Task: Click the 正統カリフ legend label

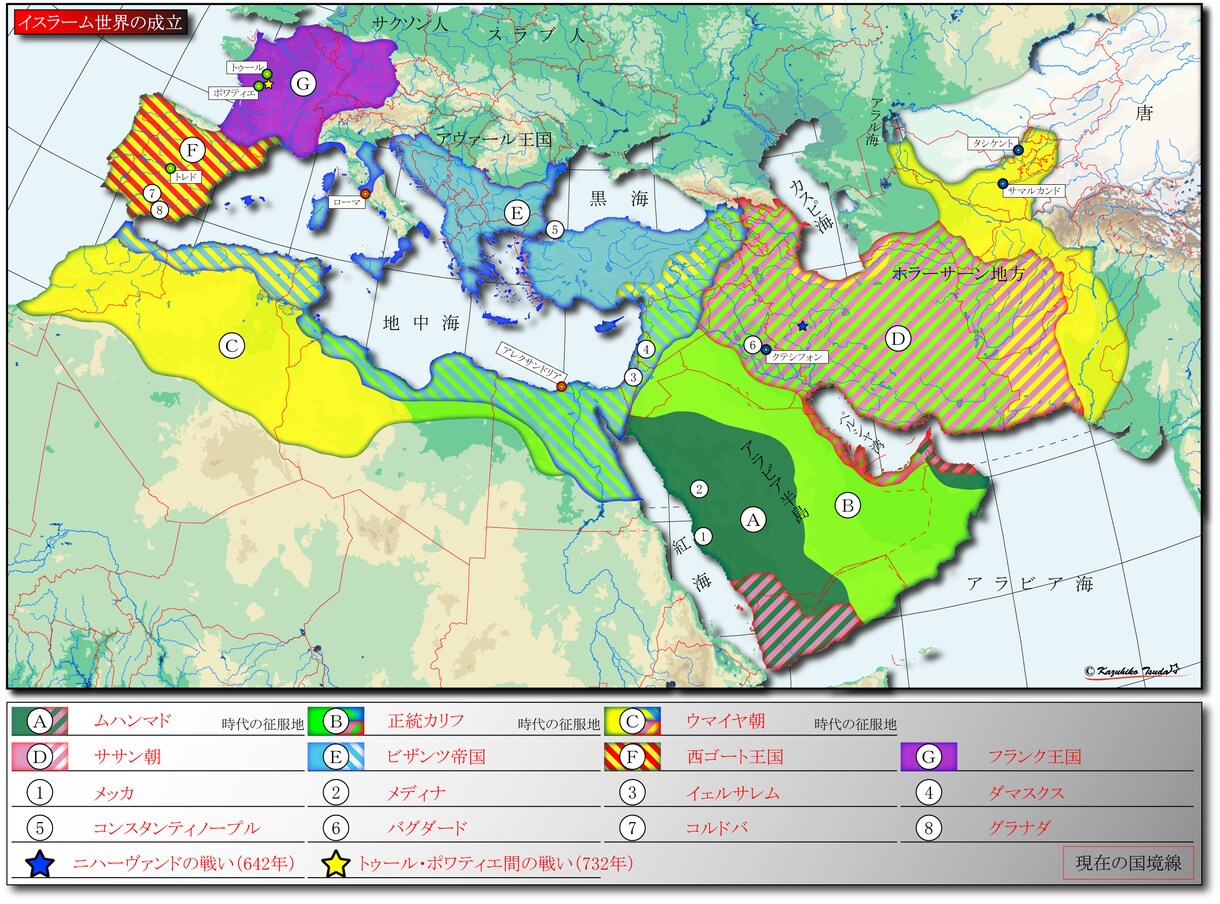Action: [427, 720]
